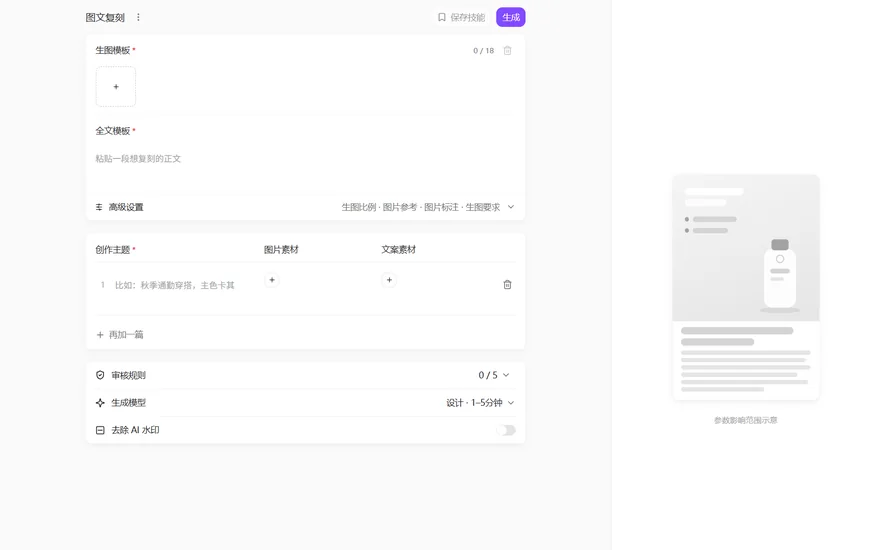
Task: Open the 设计 · 1-5分钟 model dropdown
Action: pos(480,402)
